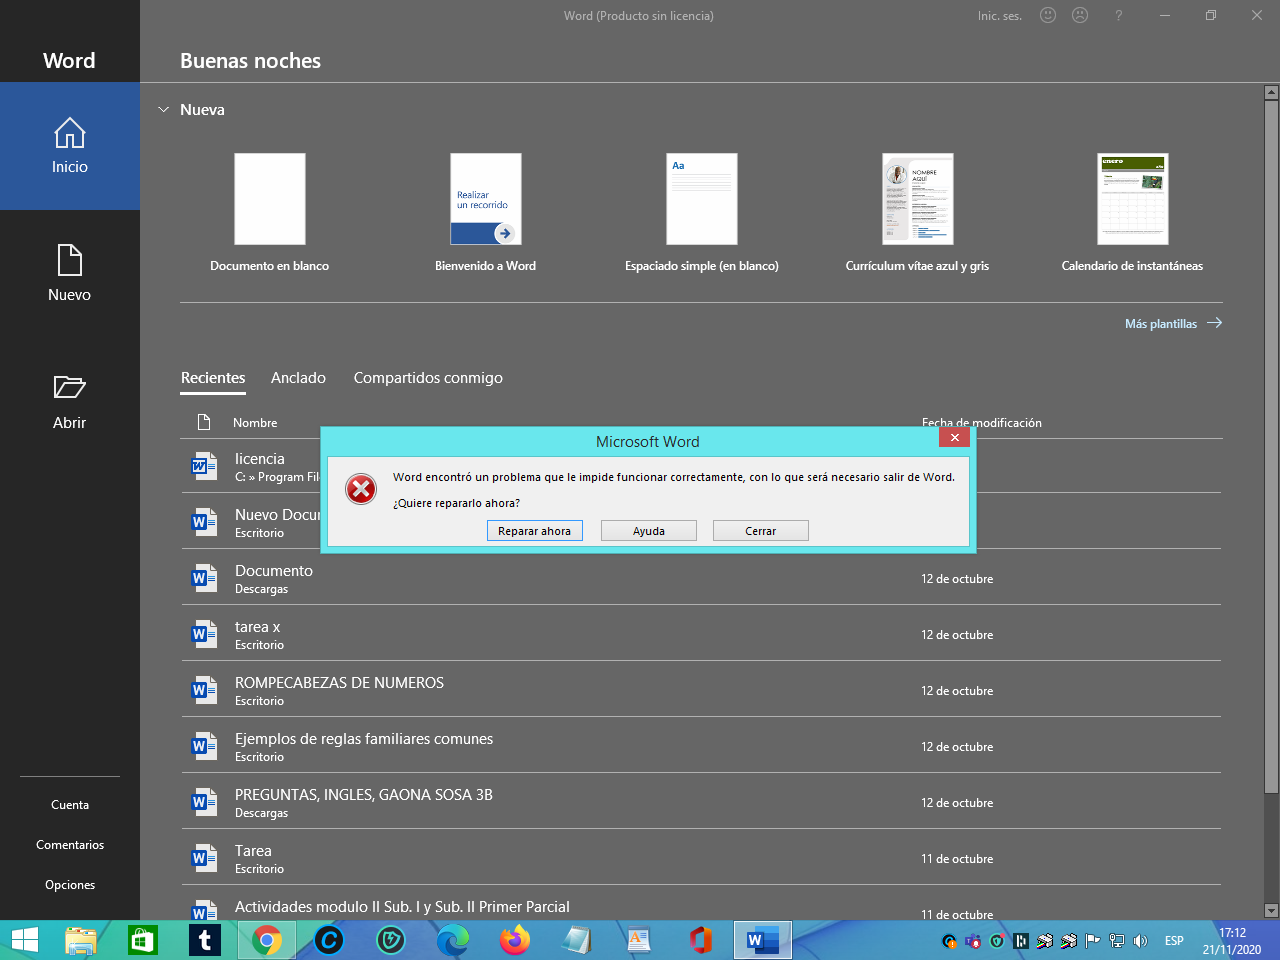This screenshot has height=960, width=1280.
Task: Open the Windows Start button
Action: pos(25,940)
